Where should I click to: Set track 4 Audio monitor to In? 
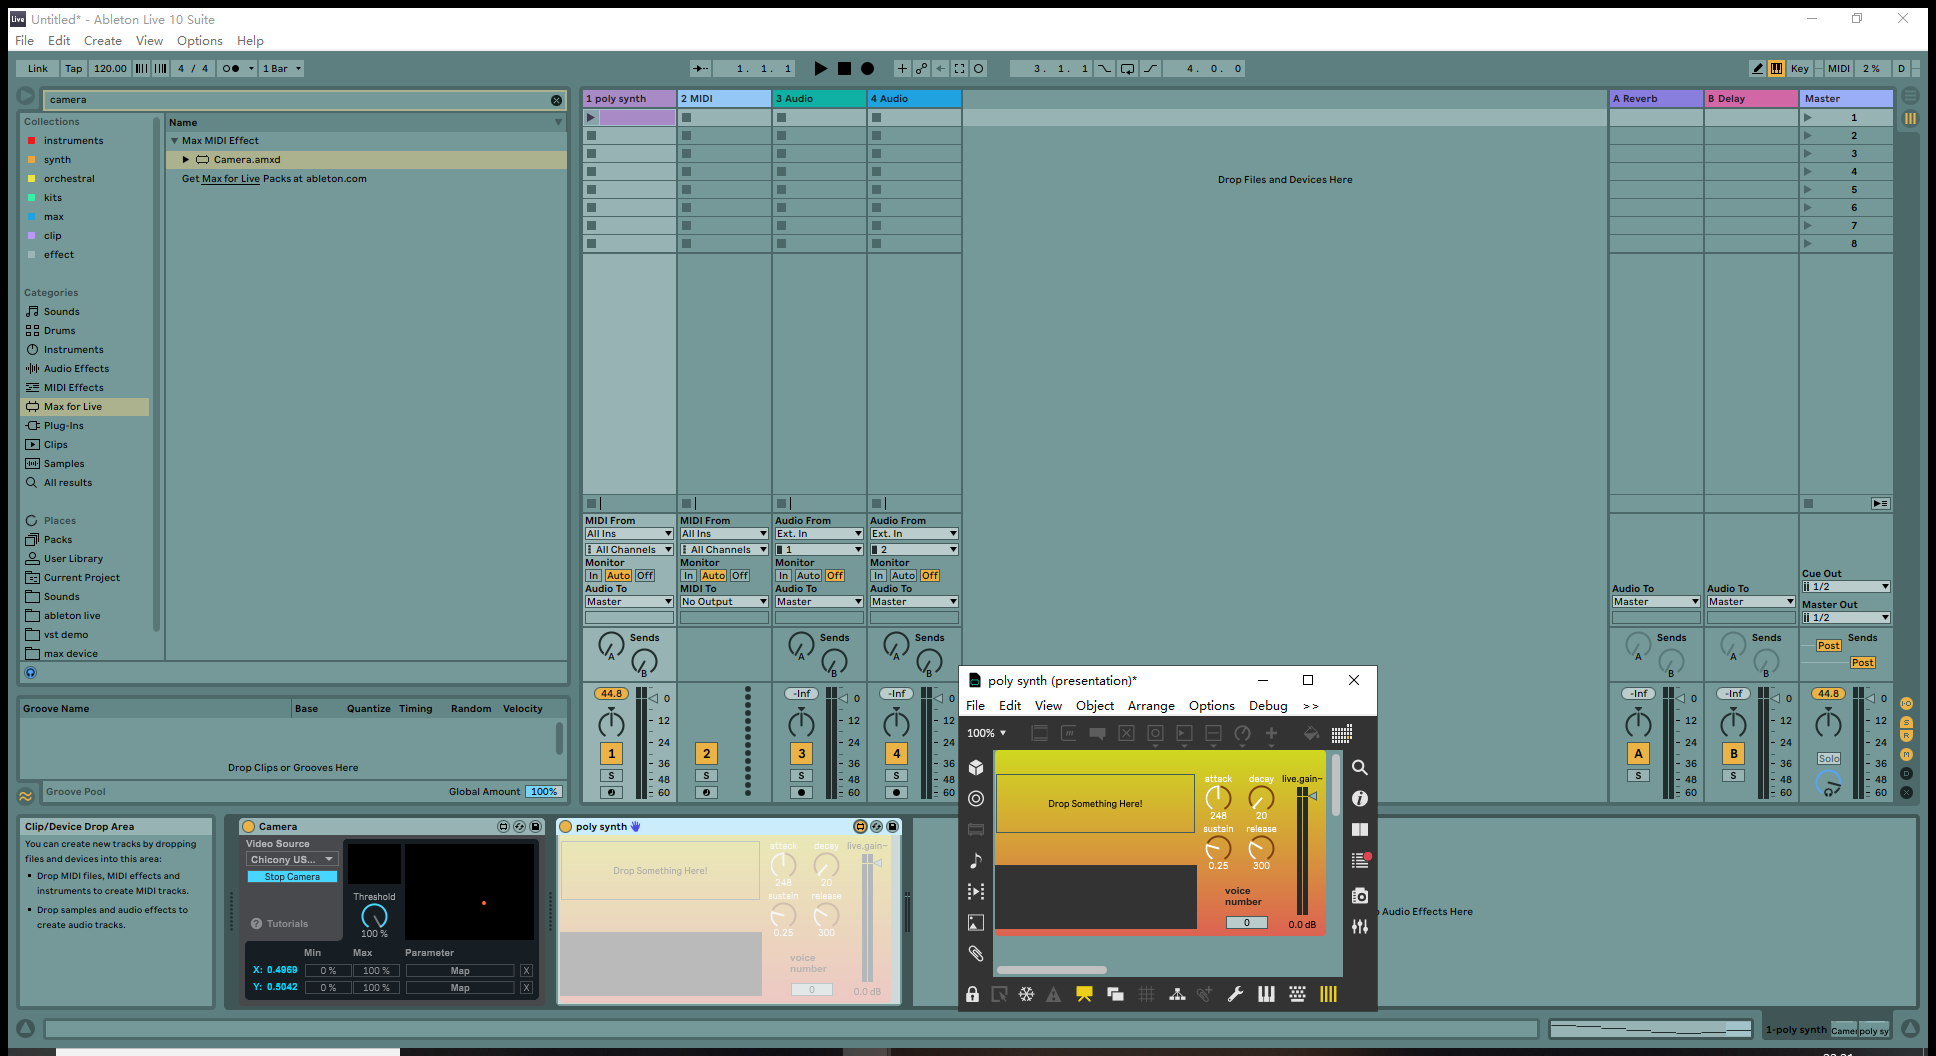(878, 576)
